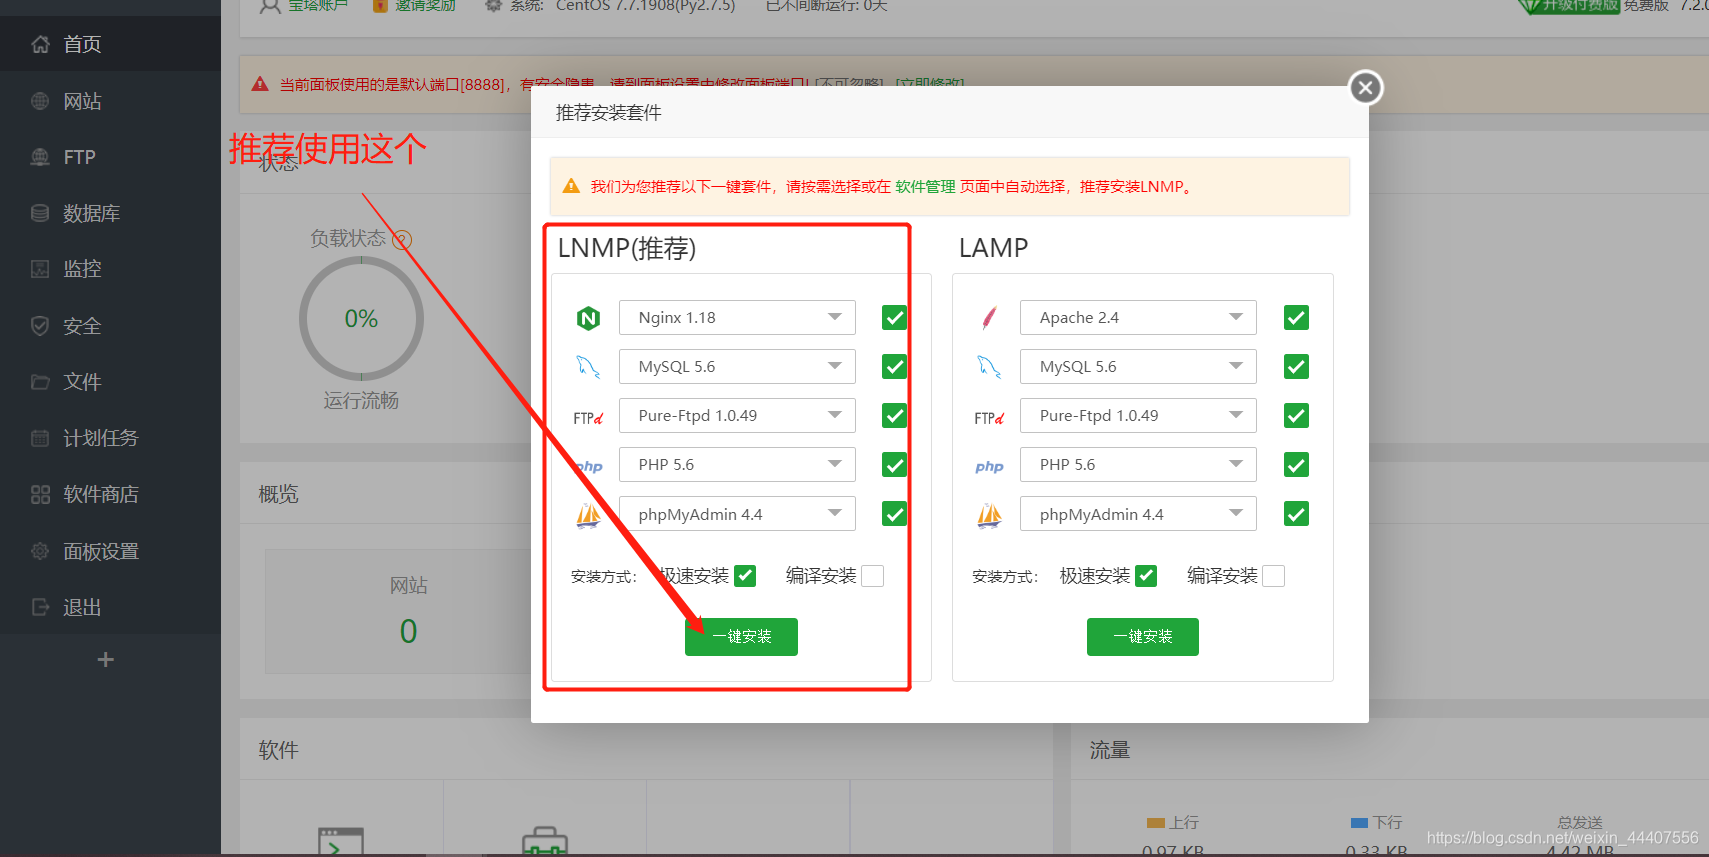Toggle 极速安装 checkbox in LNMP

pyautogui.click(x=745, y=576)
